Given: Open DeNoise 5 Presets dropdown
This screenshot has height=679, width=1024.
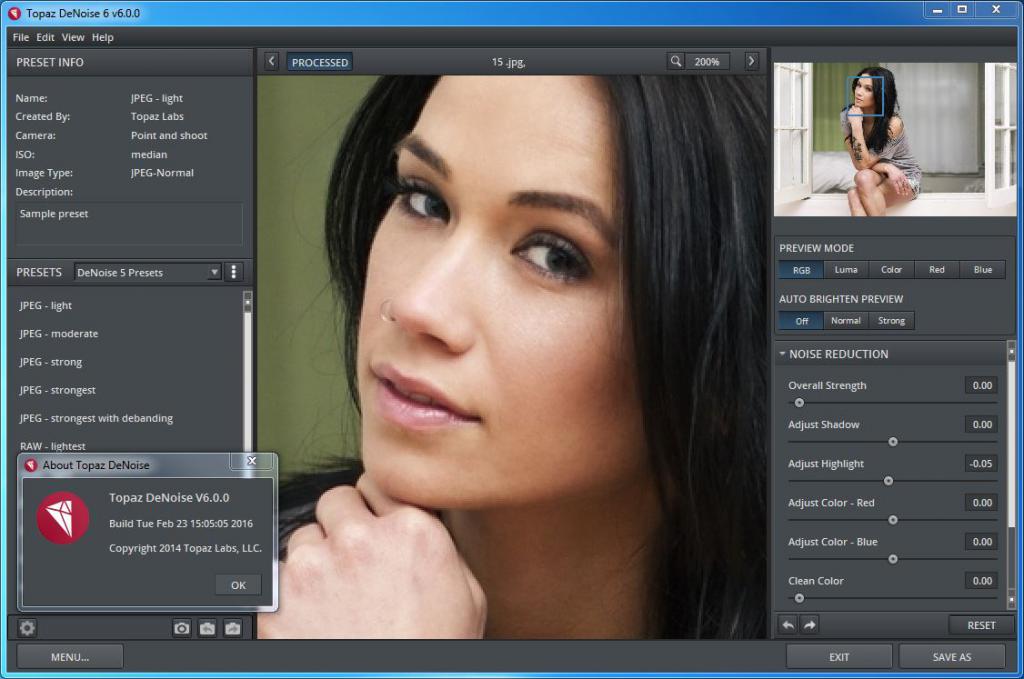Looking at the screenshot, I should pyautogui.click(x=148, y=272).
